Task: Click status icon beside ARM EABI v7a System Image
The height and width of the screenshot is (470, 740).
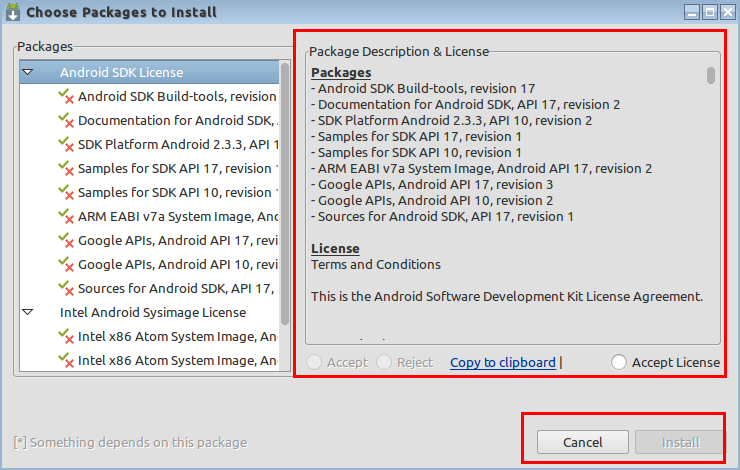Action: coord(66,217)
